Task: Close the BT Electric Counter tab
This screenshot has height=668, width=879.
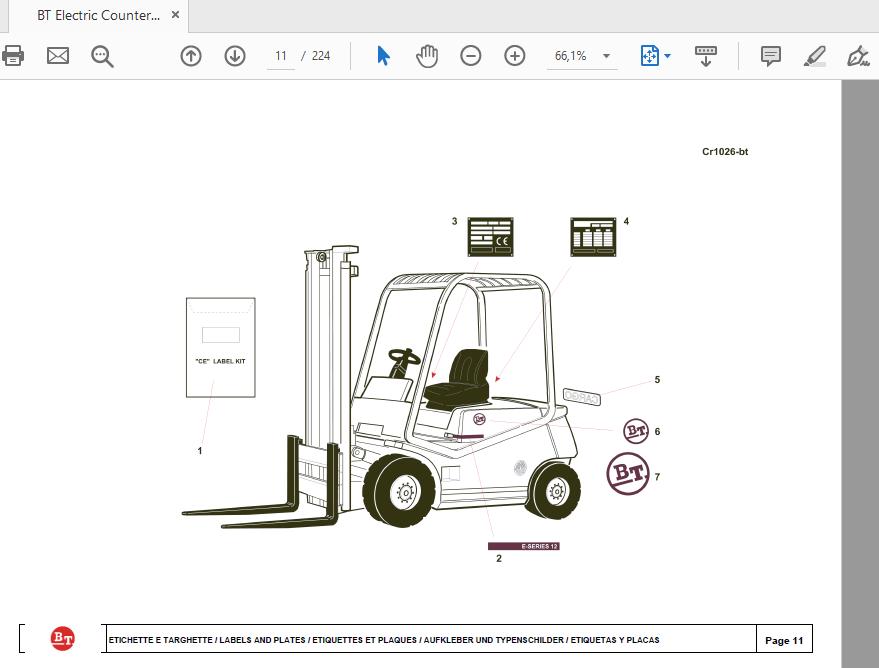Action: 175,15
